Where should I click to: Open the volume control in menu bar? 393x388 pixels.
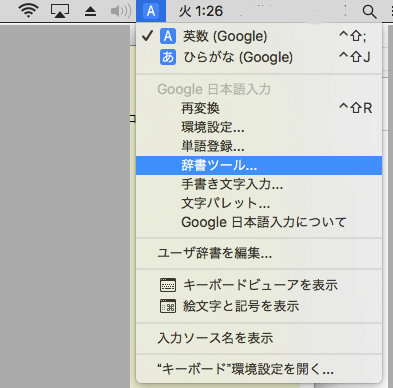[121, 11]
